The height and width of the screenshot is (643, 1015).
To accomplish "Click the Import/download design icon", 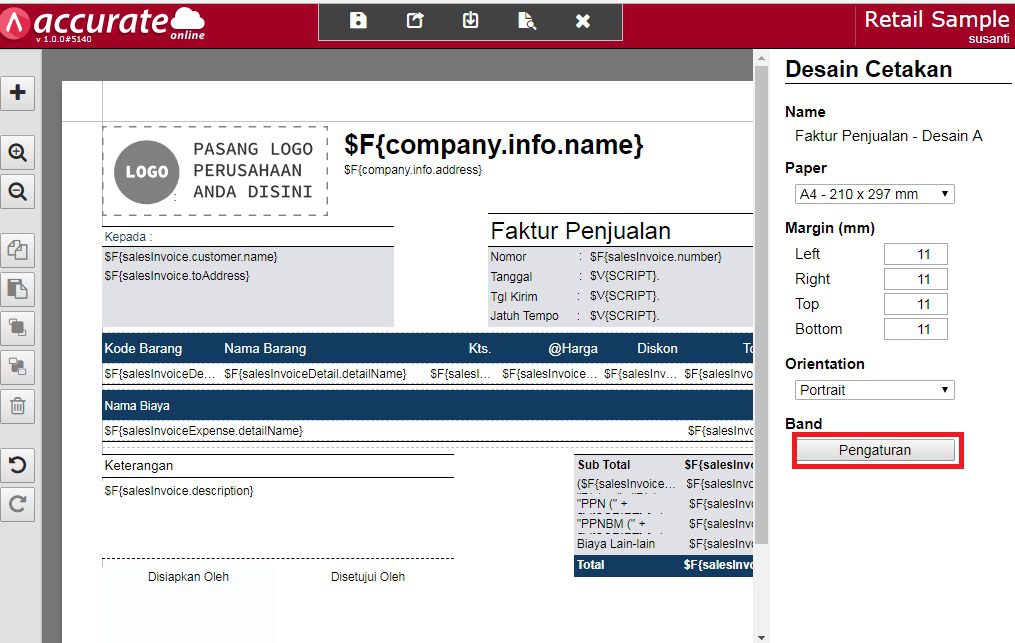I will (470, 20).
